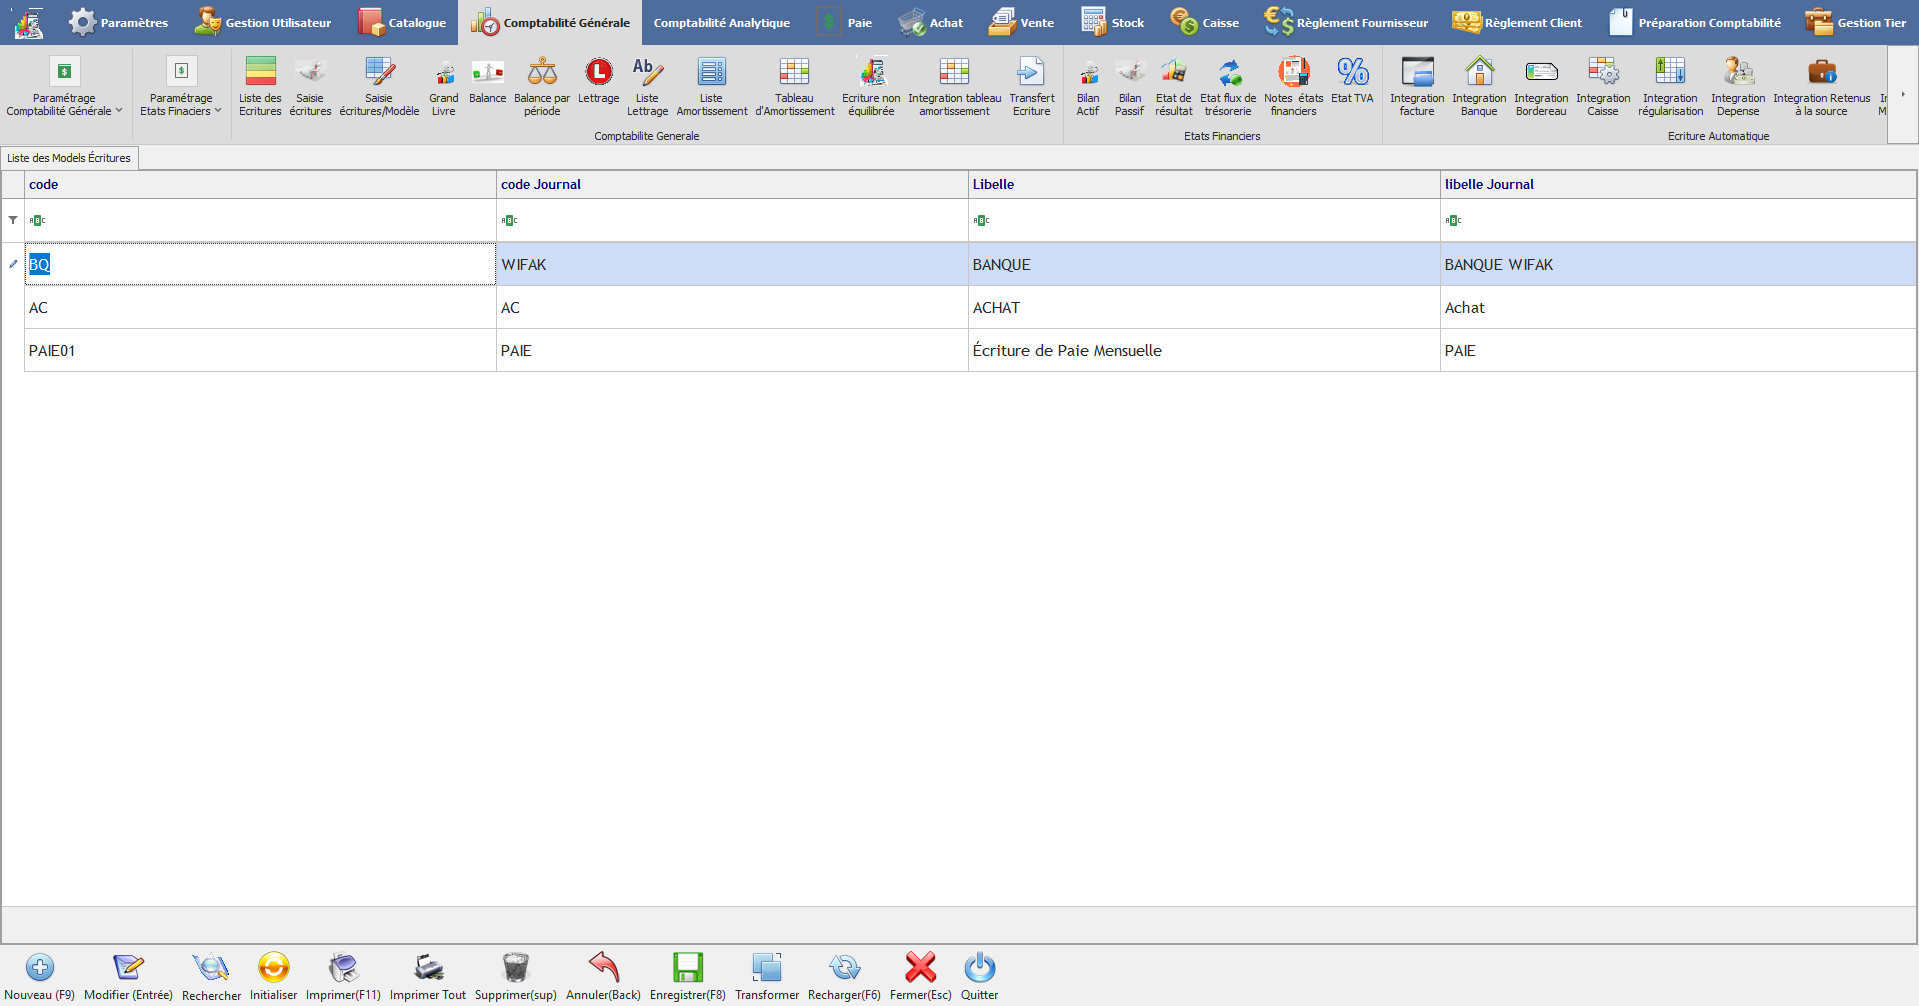Open the Lettrage tool

[599, 81]
